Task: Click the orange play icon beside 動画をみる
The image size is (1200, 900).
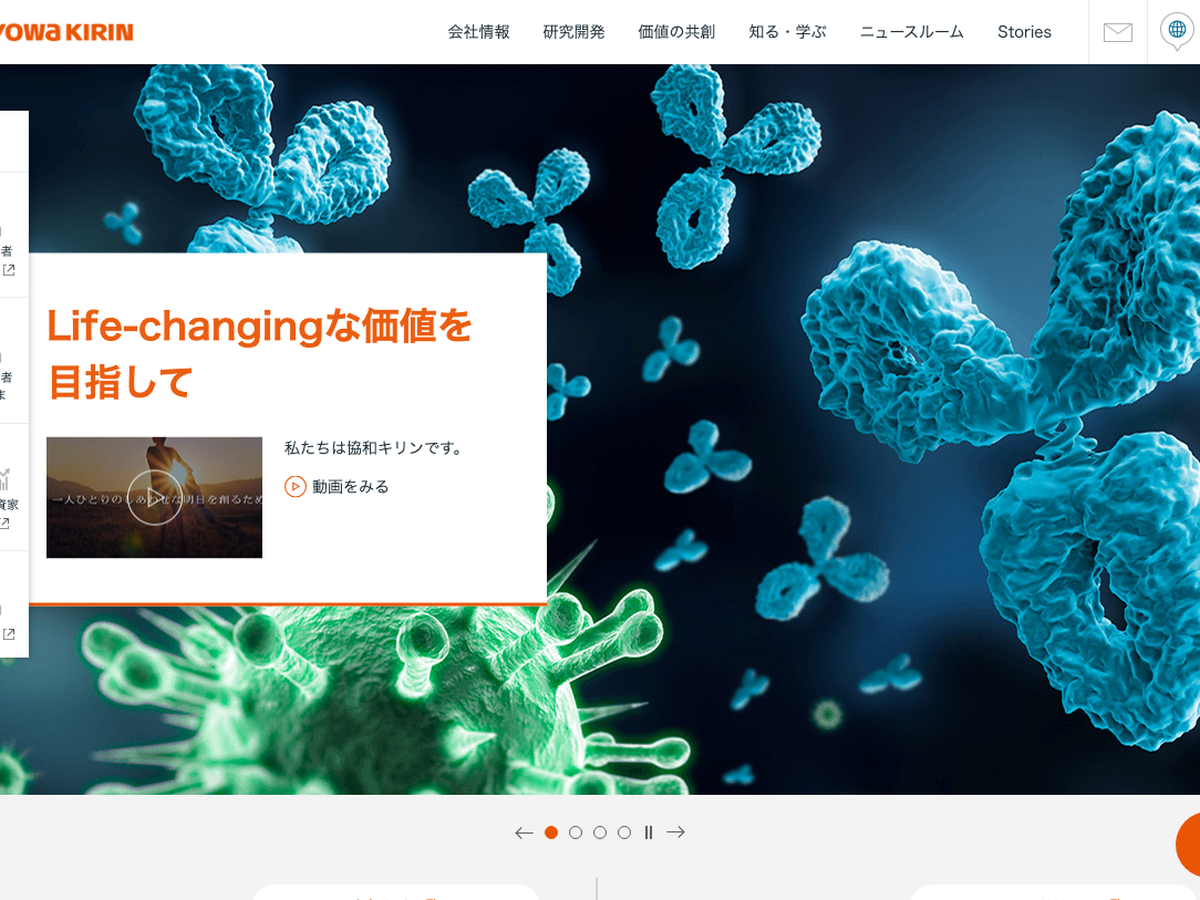Action: pos(295,487)
